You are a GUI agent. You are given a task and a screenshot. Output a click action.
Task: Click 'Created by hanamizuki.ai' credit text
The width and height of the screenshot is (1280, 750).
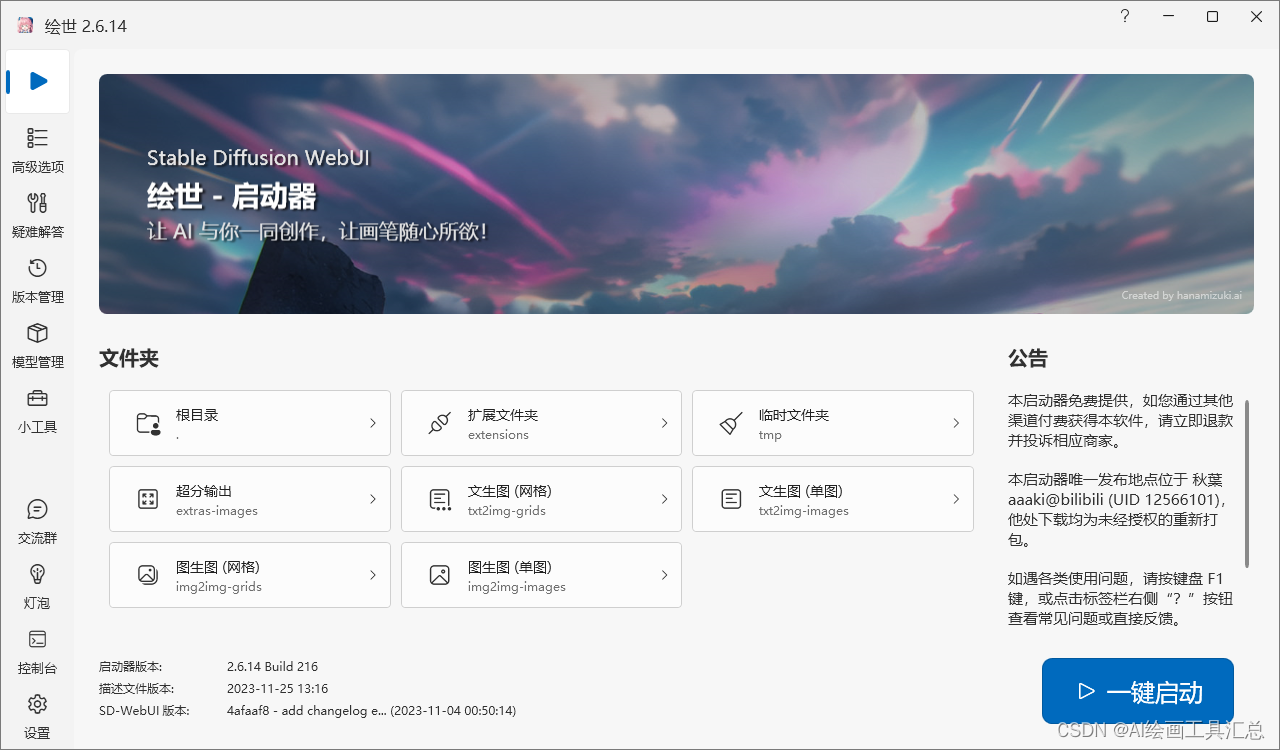[1181, 295]
